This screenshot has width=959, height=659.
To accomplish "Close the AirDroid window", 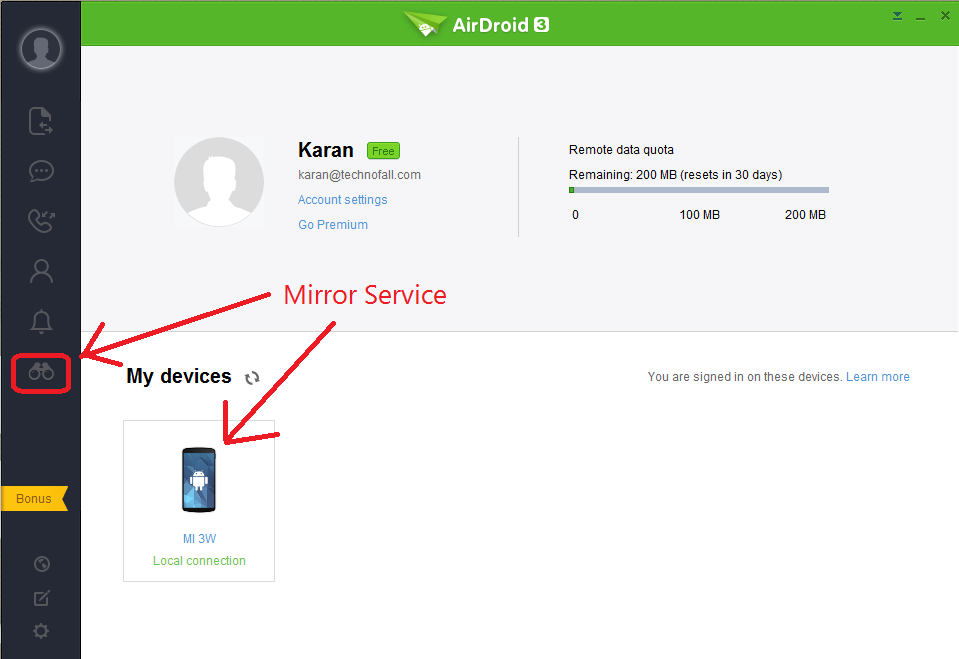I will click(x=945, y=16).
